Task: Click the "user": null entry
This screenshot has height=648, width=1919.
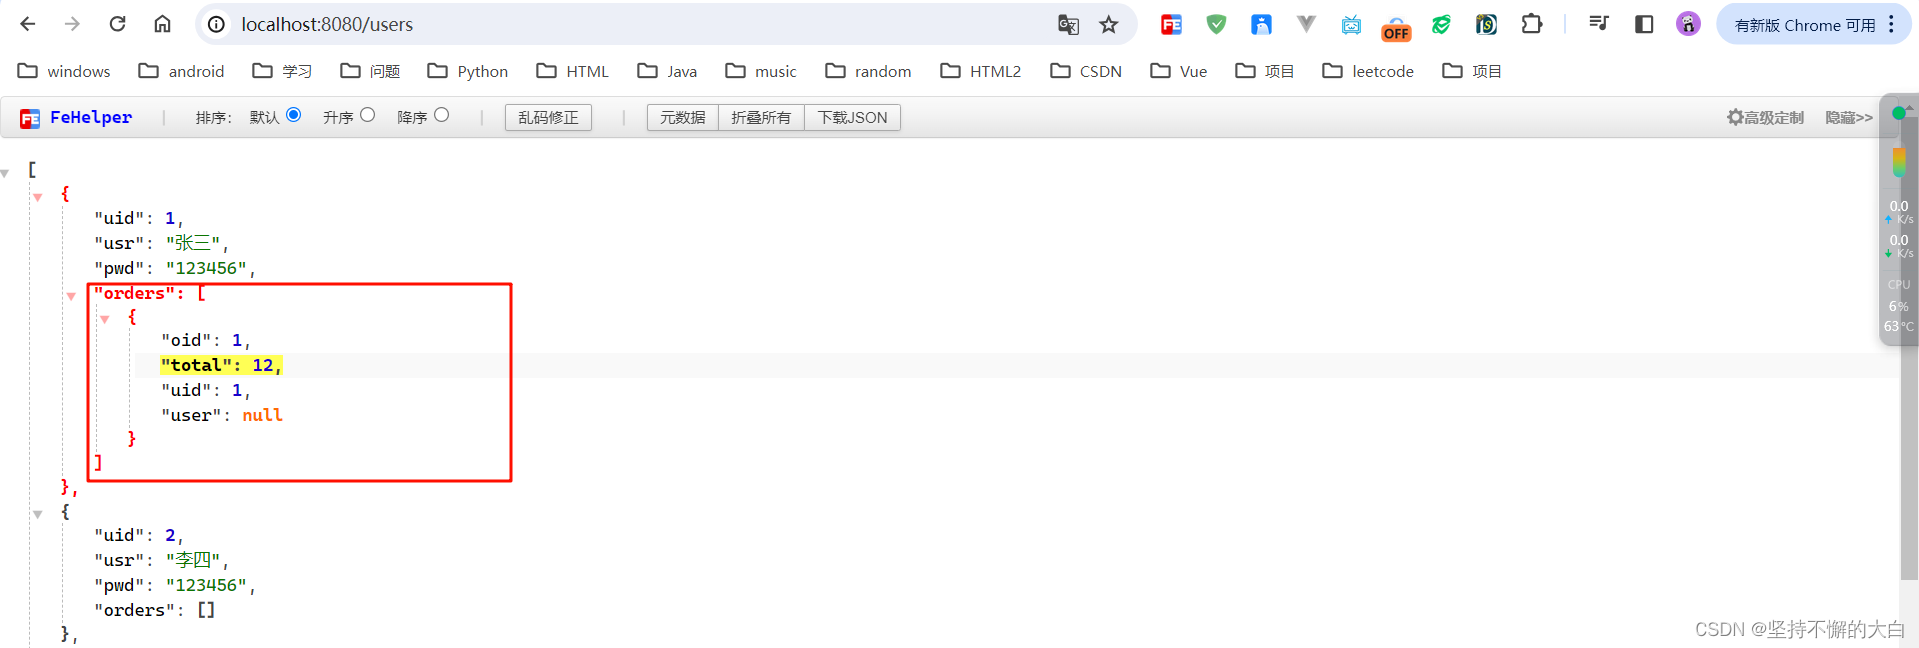Action: click(x=222, y=415)
